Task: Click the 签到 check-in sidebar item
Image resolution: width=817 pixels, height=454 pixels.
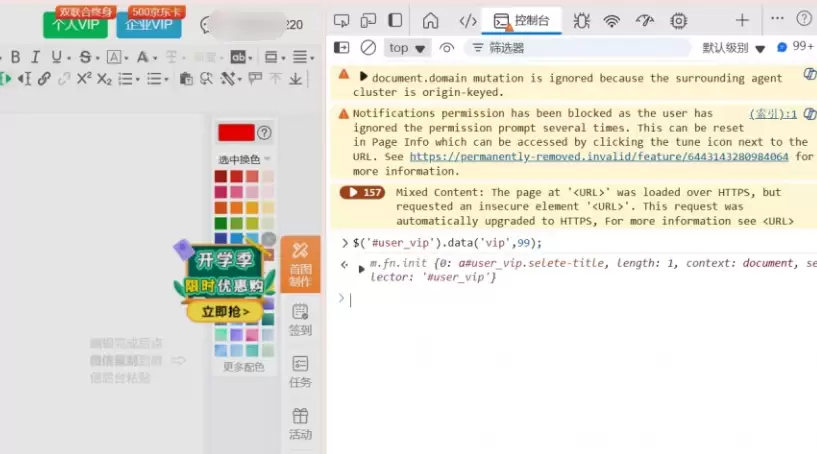Action: 301,320
